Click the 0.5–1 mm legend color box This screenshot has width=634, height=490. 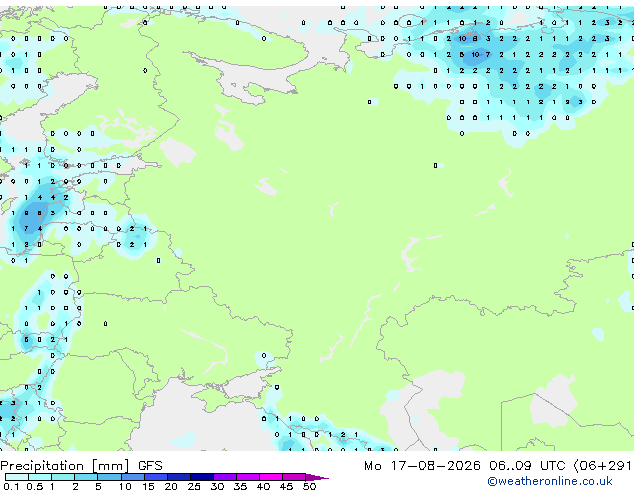tap(40, 477)
